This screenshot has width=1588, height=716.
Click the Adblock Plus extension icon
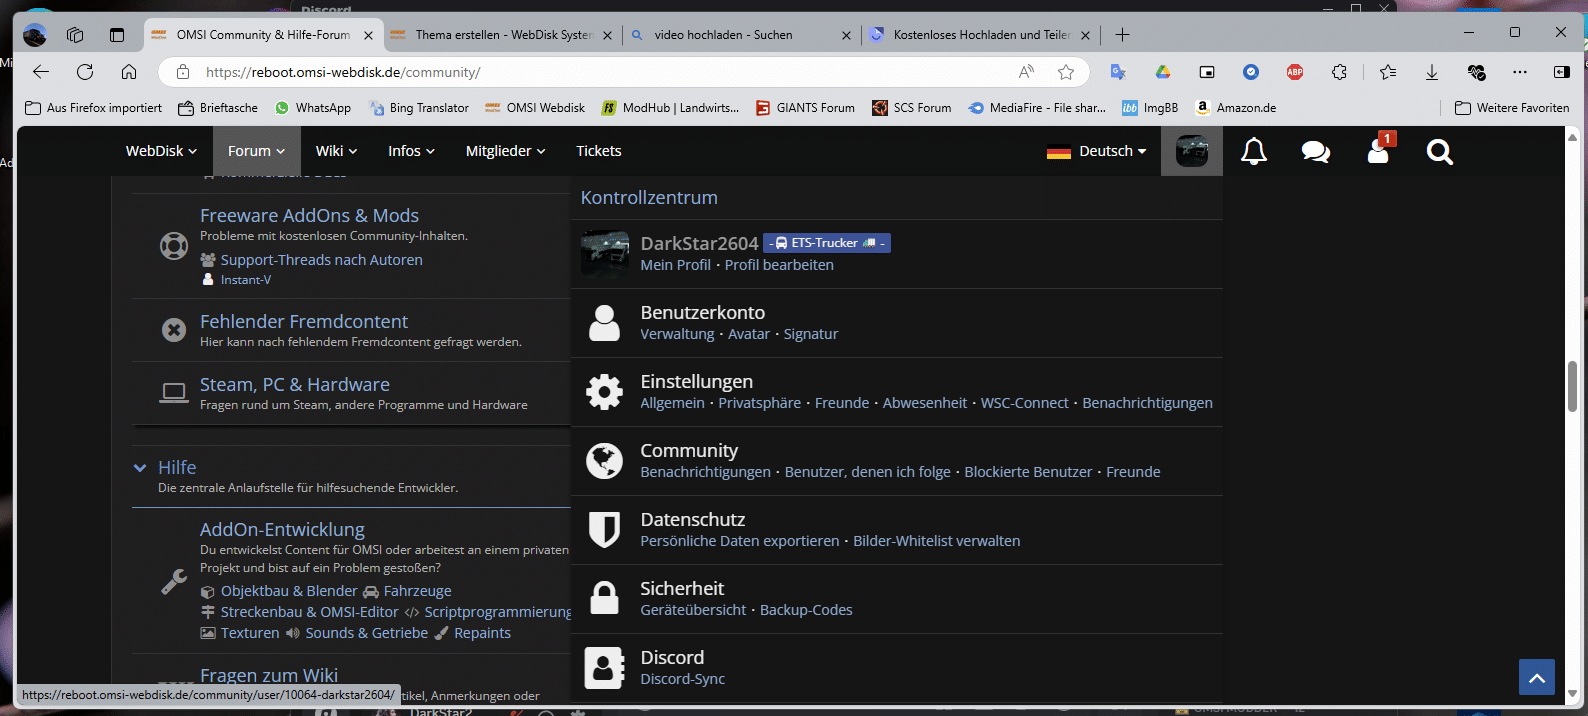[x=1295, y=72]
